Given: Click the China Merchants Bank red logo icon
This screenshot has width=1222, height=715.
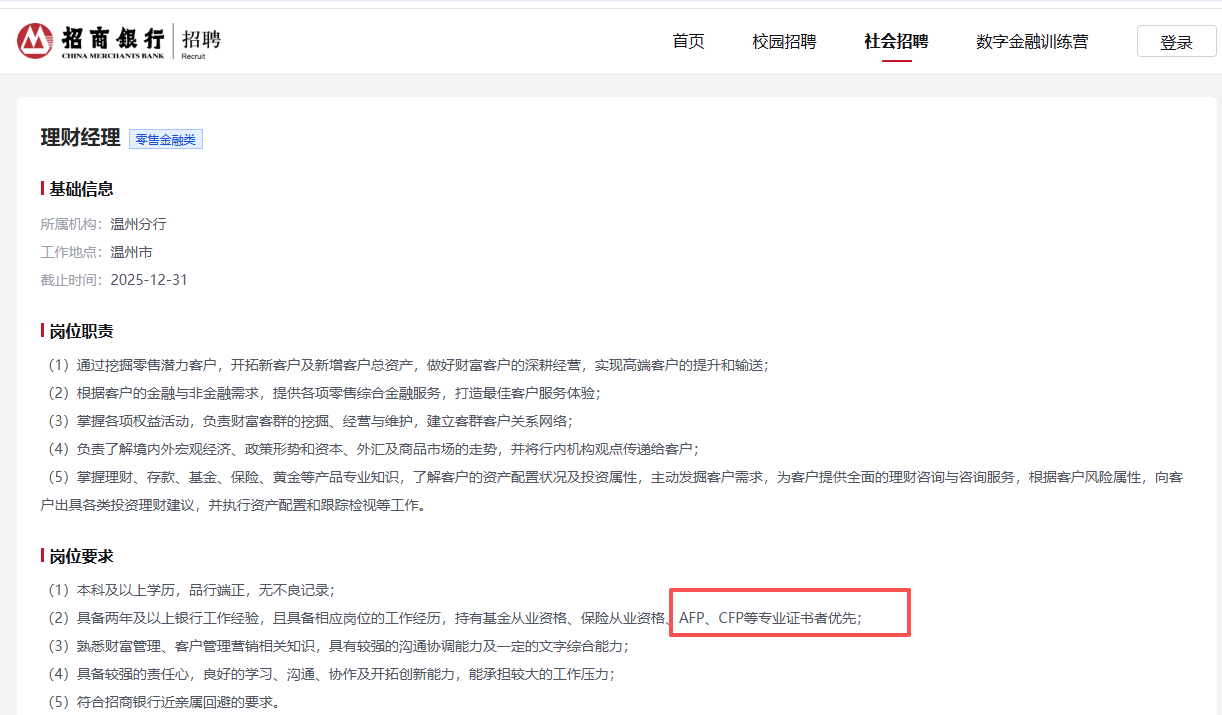Looking at the screenshot, I should (35, 41).
